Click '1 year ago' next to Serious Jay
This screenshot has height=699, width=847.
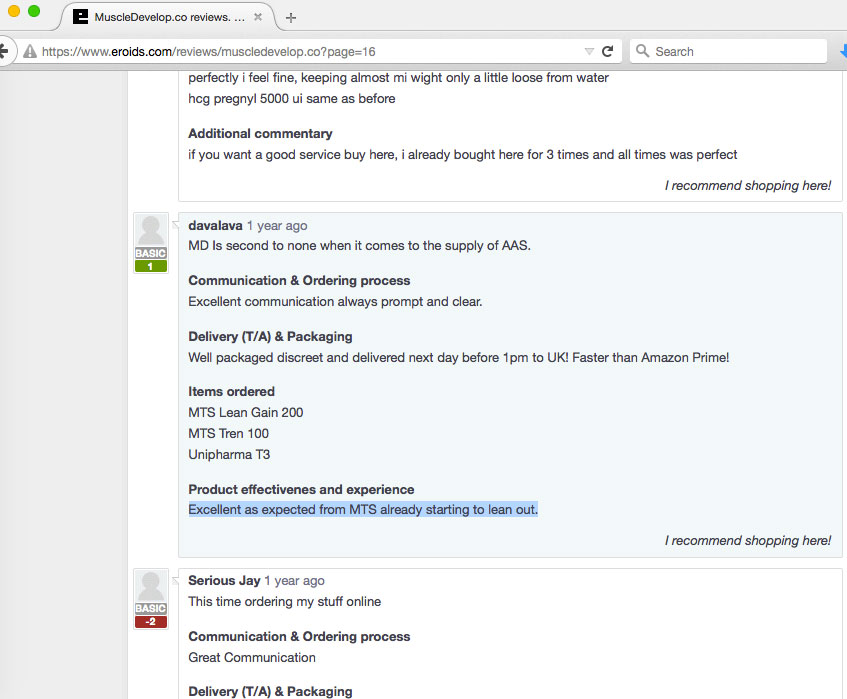(x=294, y=581)
